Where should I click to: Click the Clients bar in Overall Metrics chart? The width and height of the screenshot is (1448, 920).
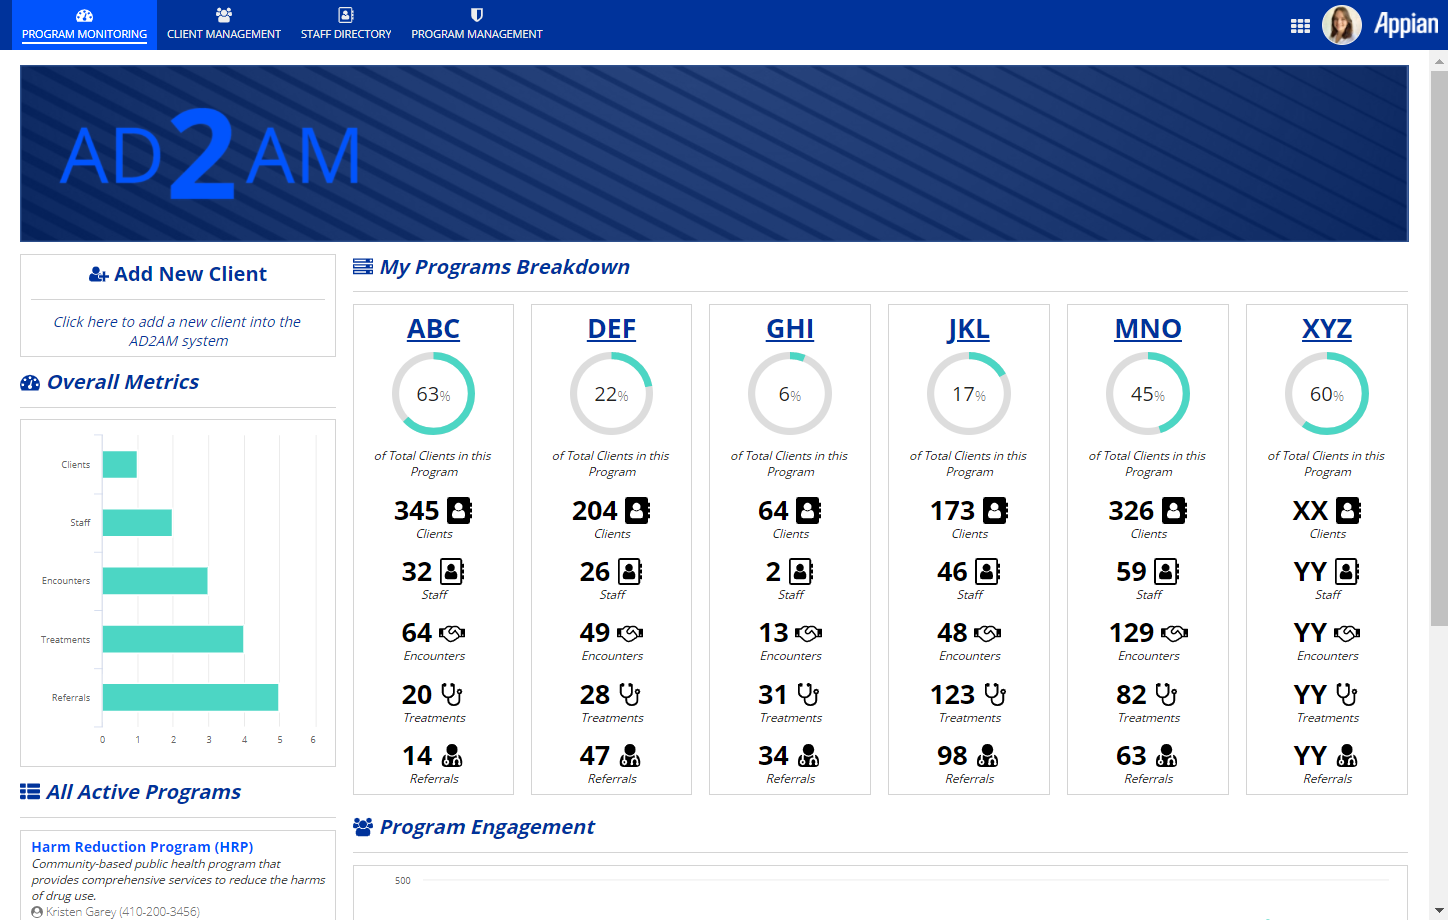120,464
